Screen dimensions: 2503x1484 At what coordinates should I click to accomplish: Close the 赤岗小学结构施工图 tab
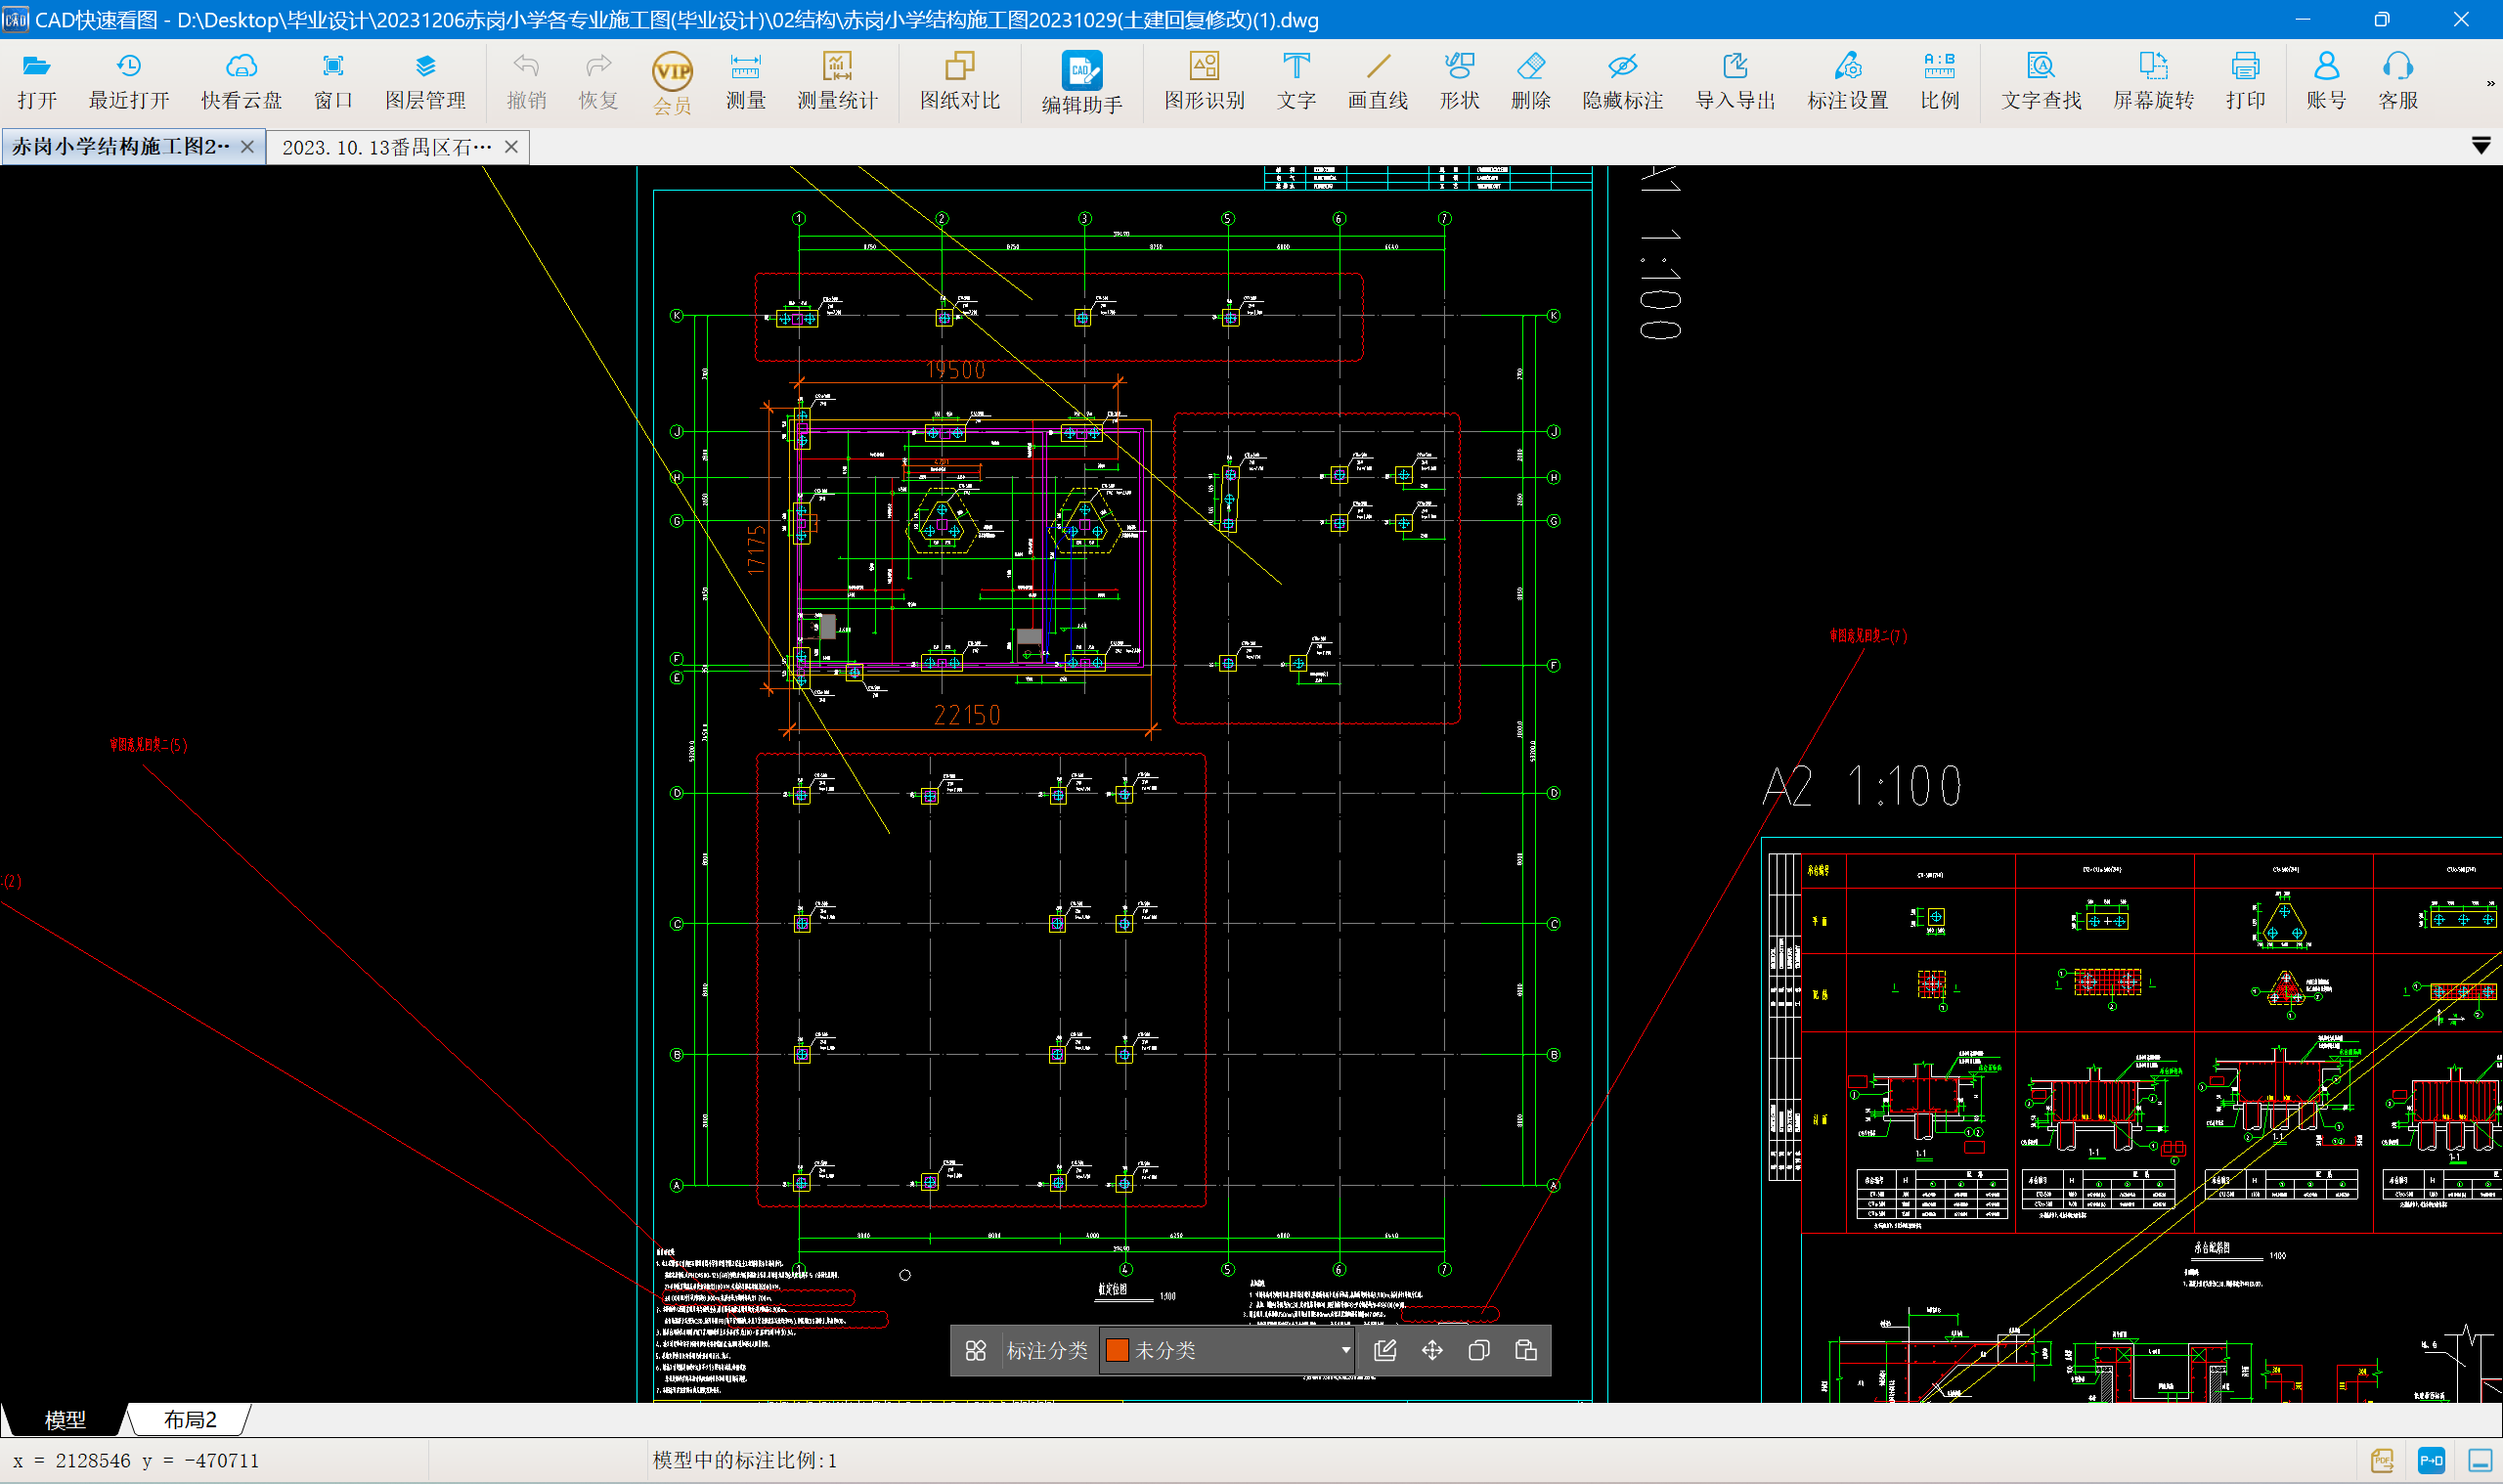248,147
